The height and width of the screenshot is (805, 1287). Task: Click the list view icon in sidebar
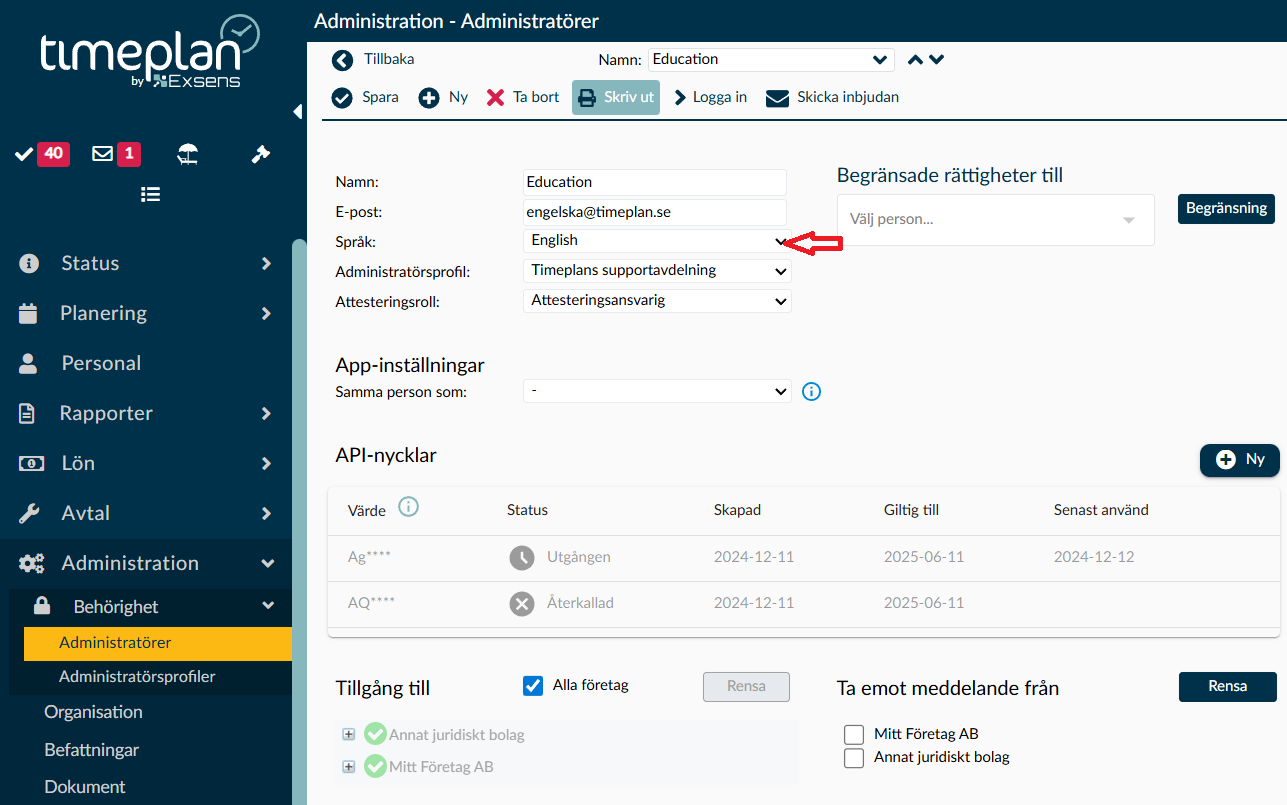(x=150, y=194)
